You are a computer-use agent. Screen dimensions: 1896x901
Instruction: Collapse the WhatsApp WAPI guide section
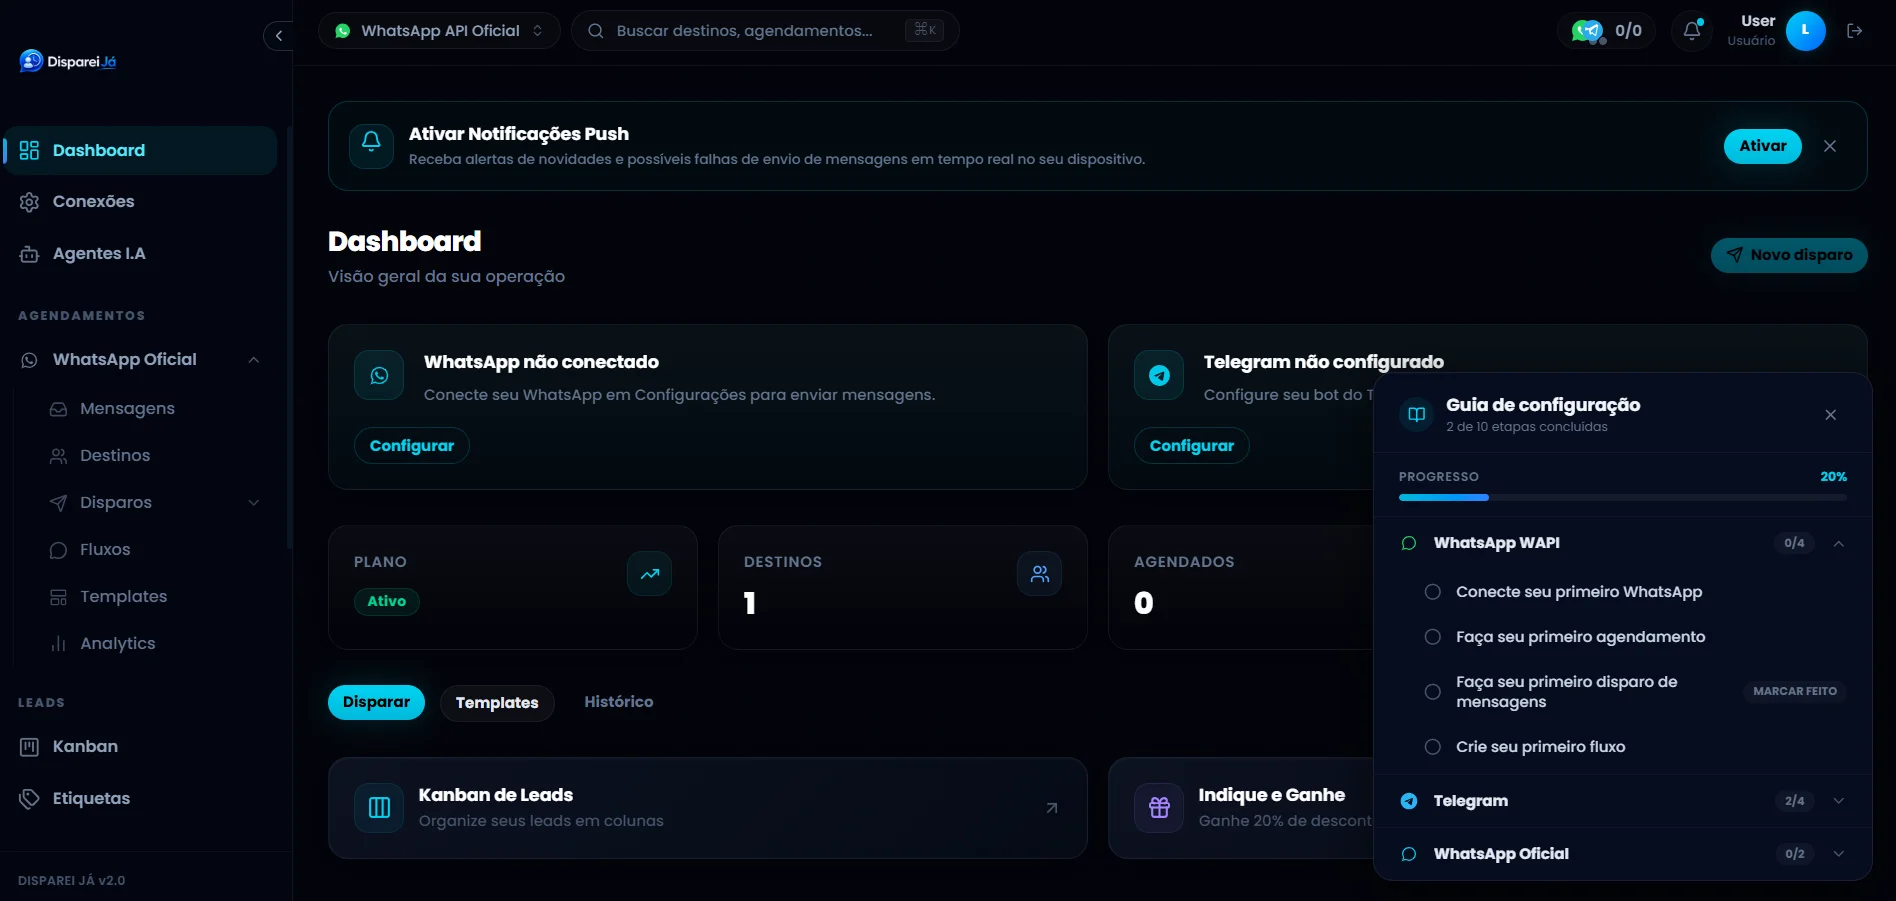[1838, 543]
